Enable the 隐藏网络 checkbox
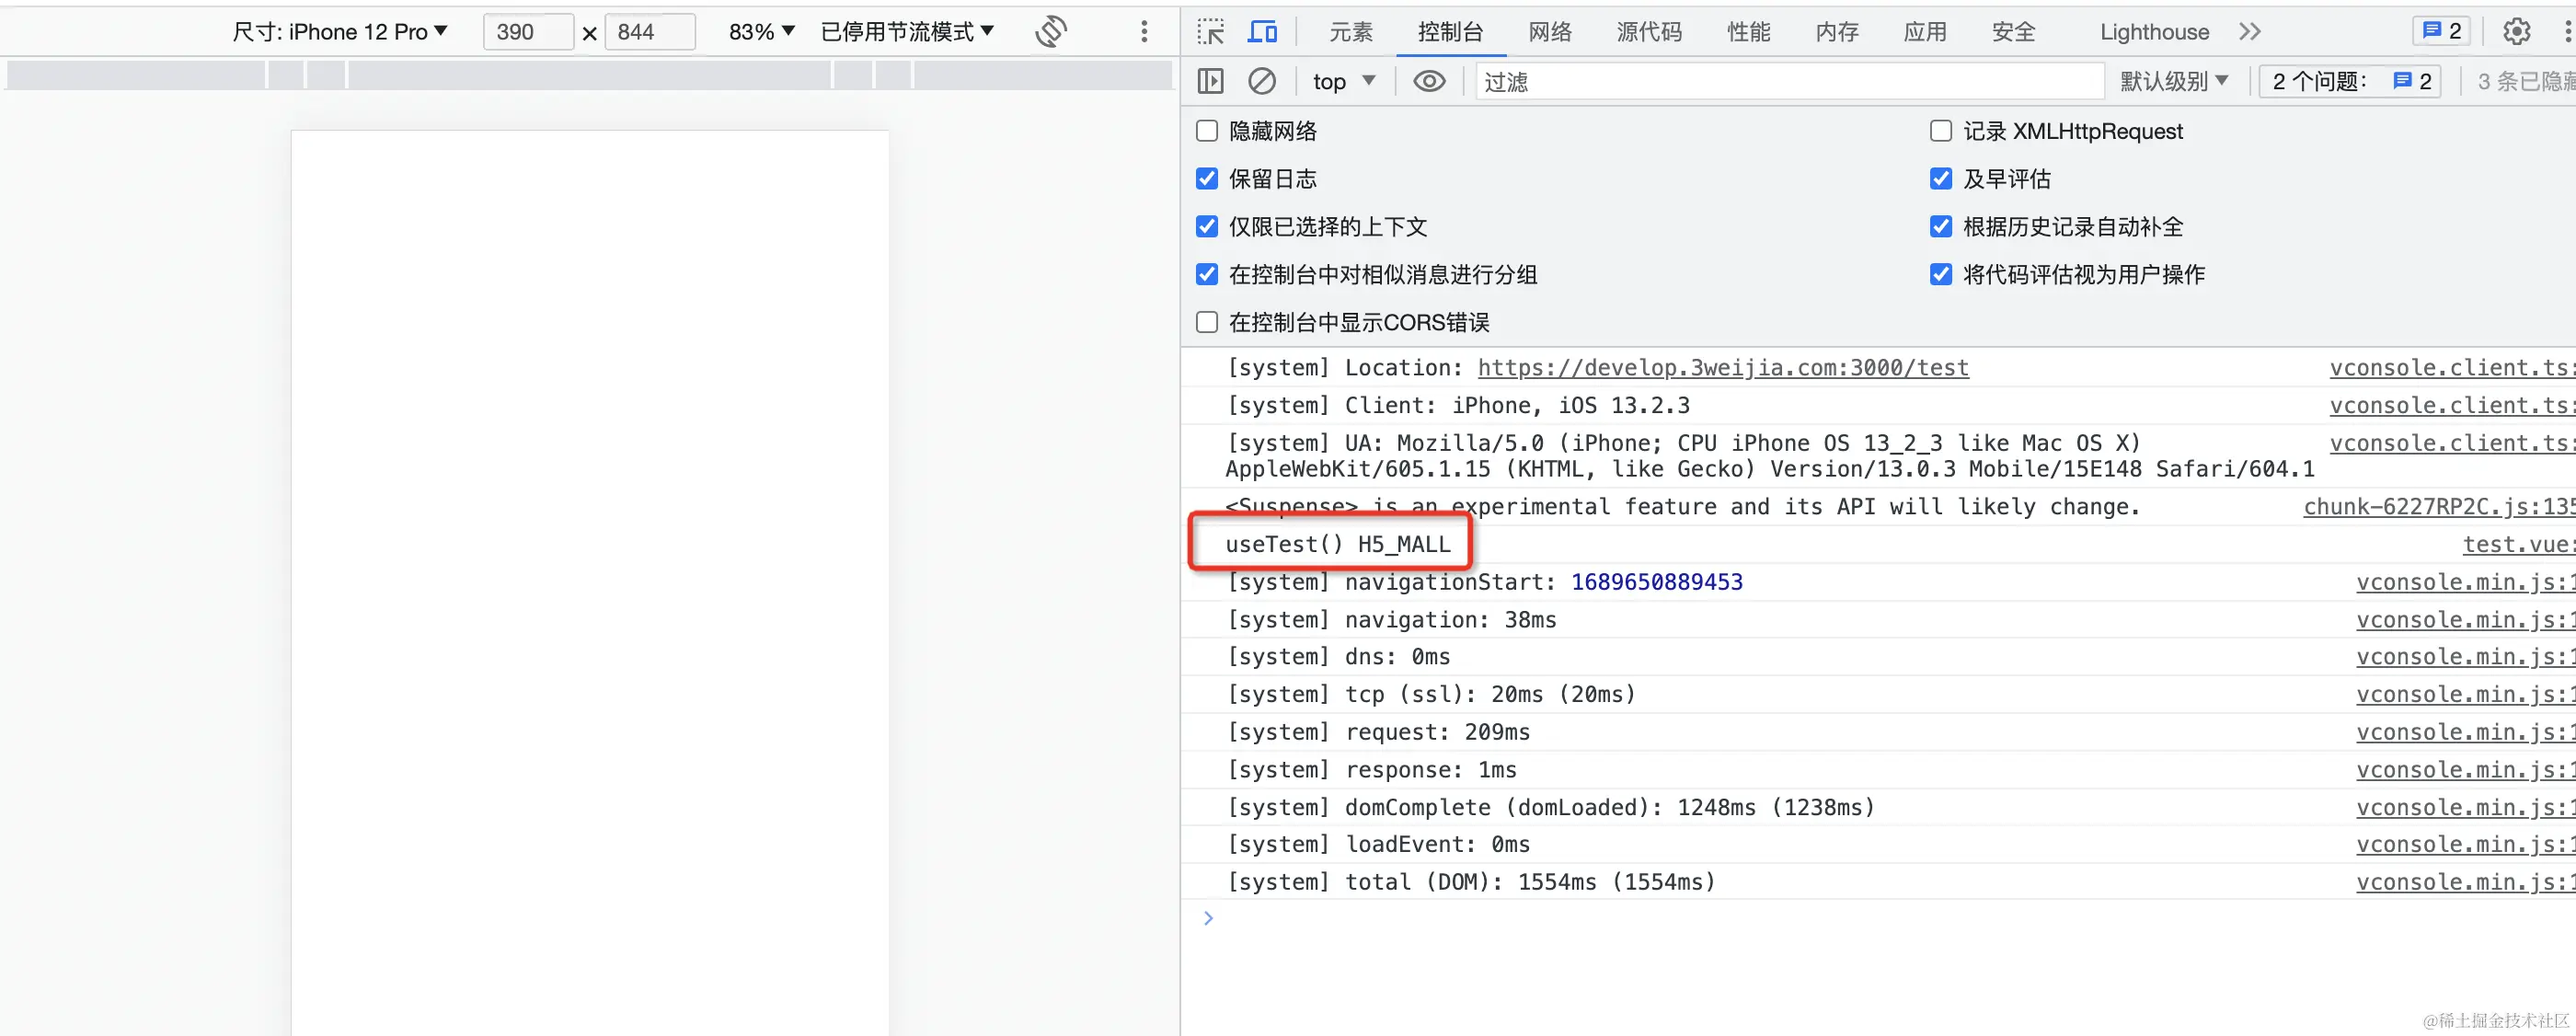 click(1207, 131)
